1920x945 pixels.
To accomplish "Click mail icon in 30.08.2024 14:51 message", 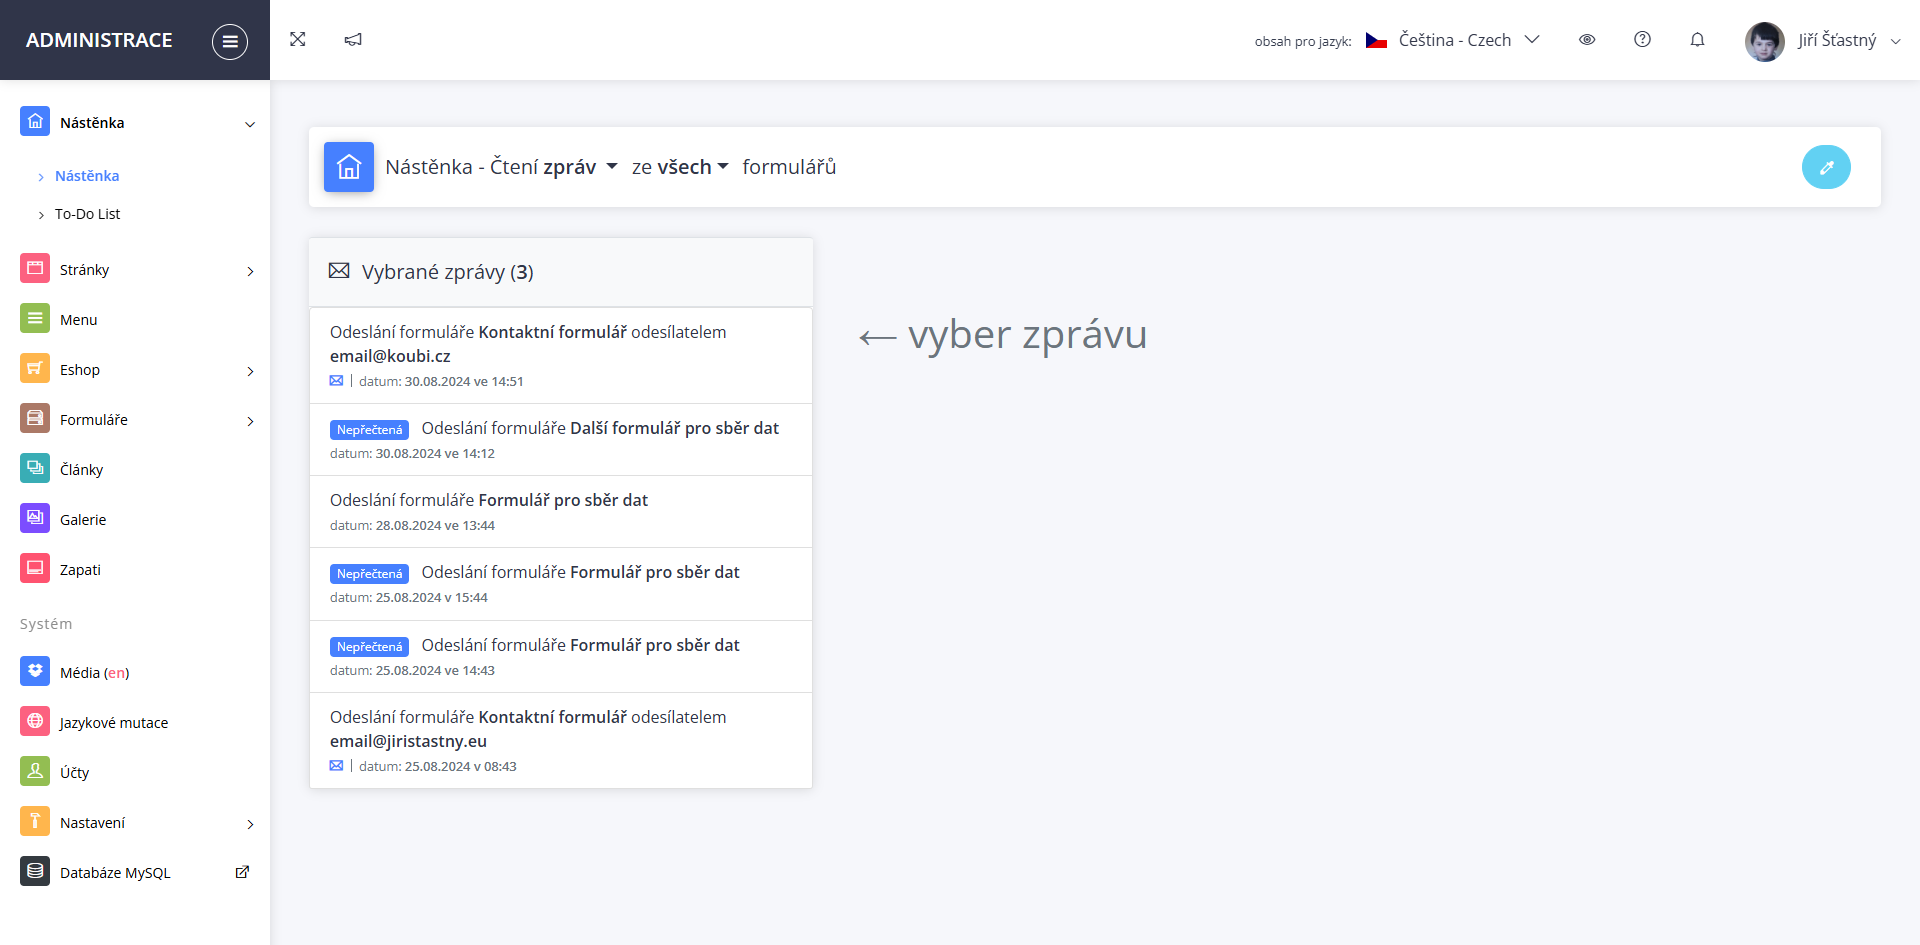I will tap(336, 381).
